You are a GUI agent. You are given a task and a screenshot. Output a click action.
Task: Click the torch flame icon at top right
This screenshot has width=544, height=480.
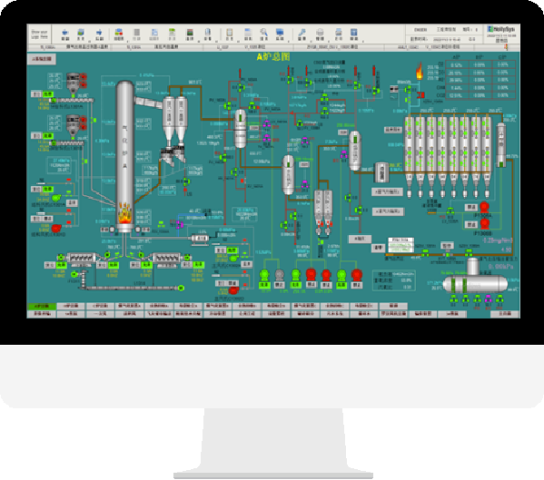point(419,71)
